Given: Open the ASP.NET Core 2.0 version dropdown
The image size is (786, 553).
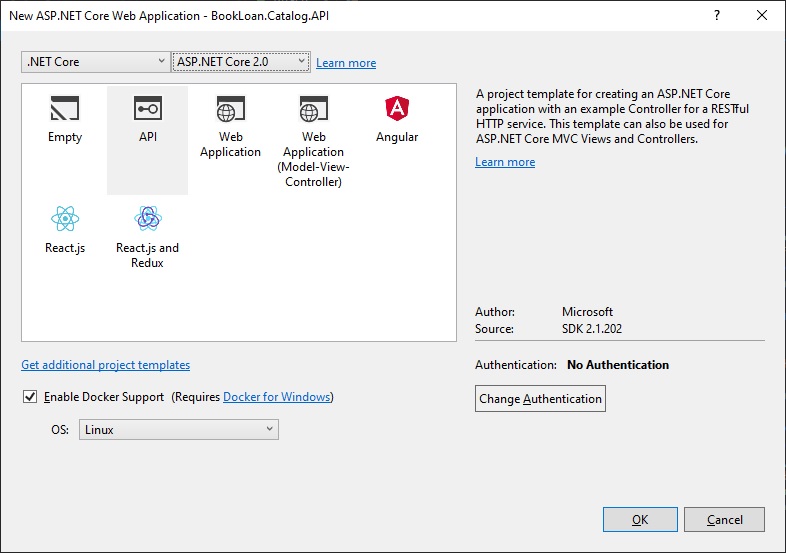Looking at the screenshot, I should point(241,62).
